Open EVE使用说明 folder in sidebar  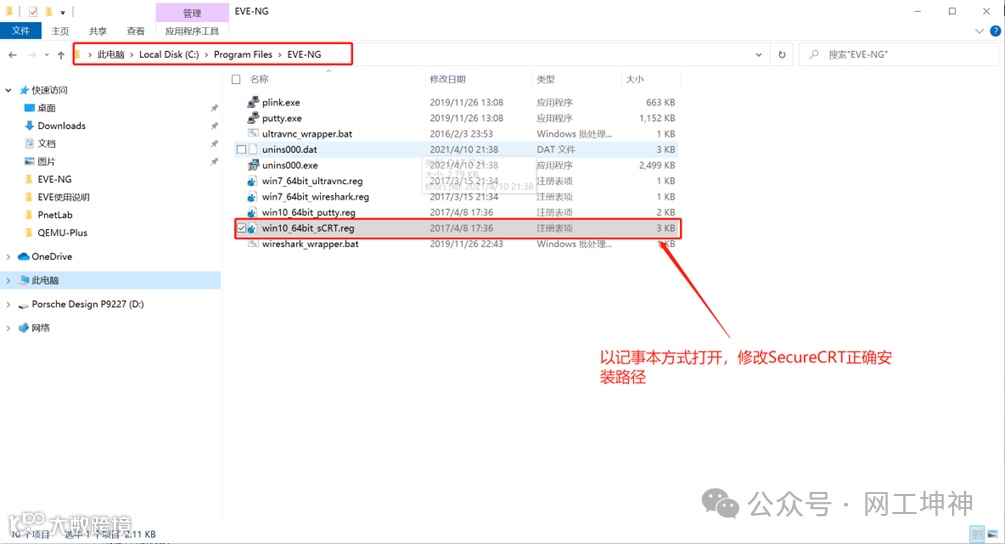[63, 197]
